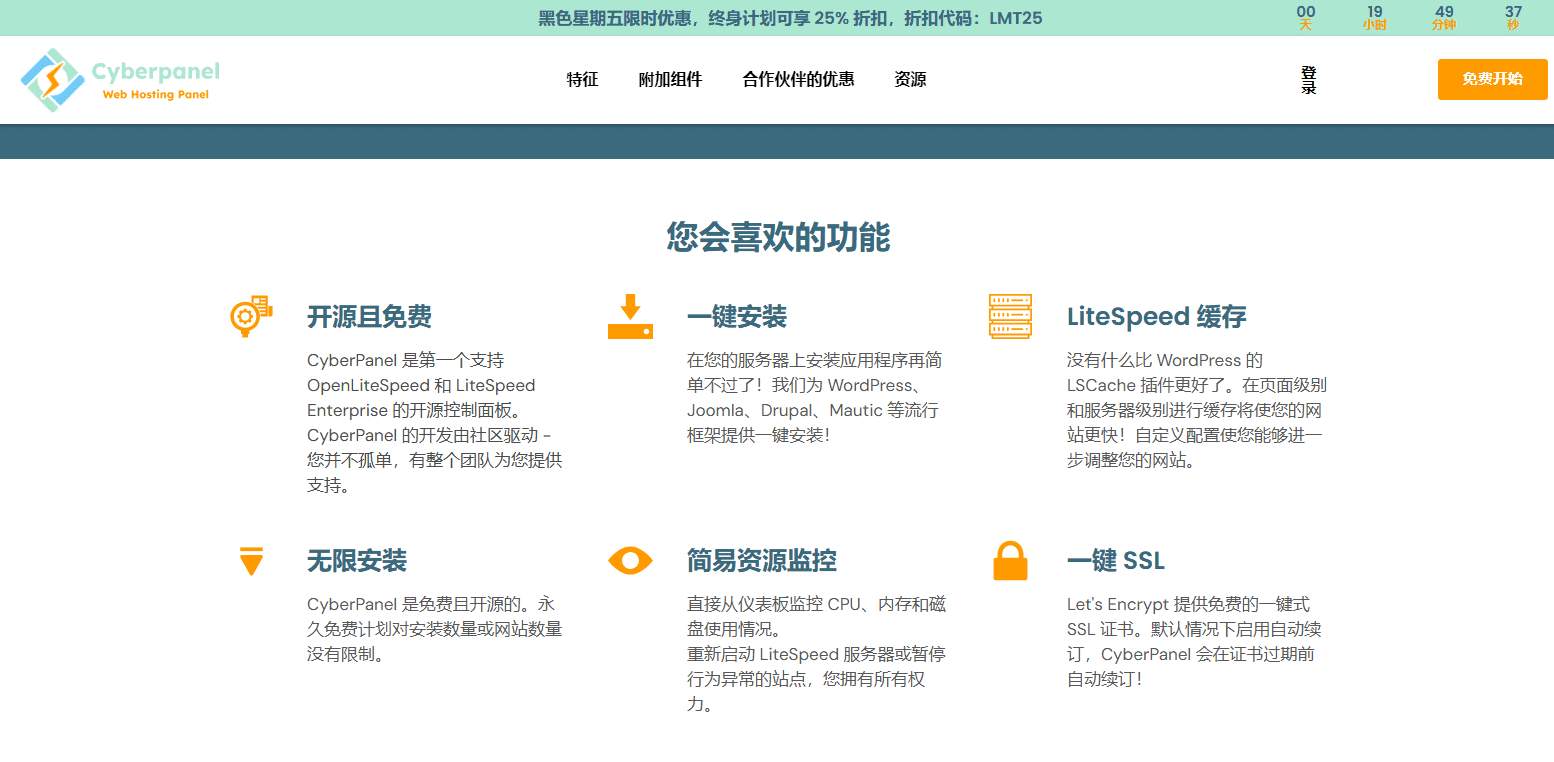Open the 资源 navigation menu

910,80
